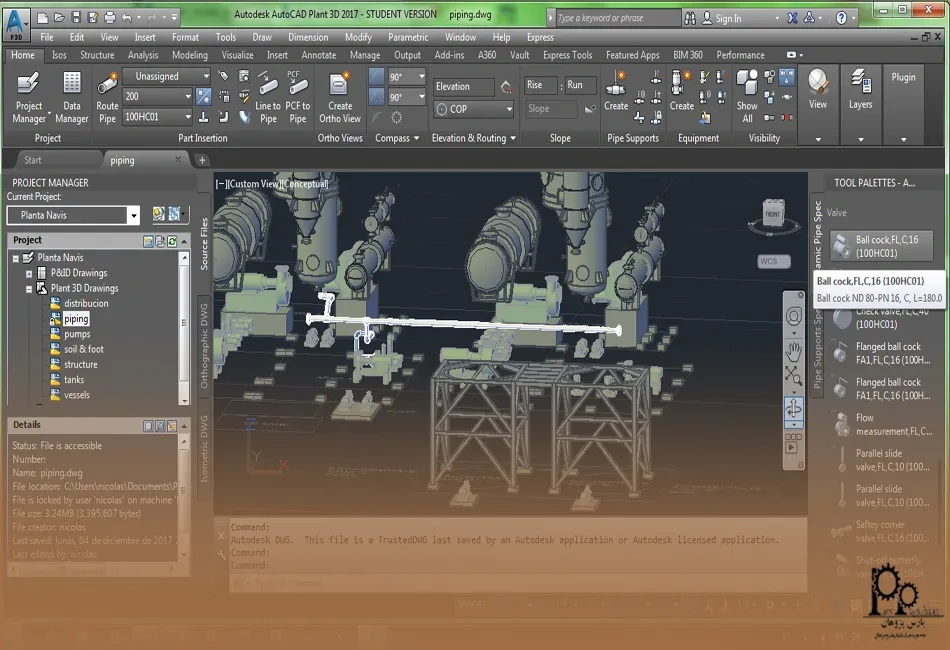The height and width of the screenshot is (650, 950).
Task: Toggle the WCS coordinate badge
Action: tap(774, 262)
